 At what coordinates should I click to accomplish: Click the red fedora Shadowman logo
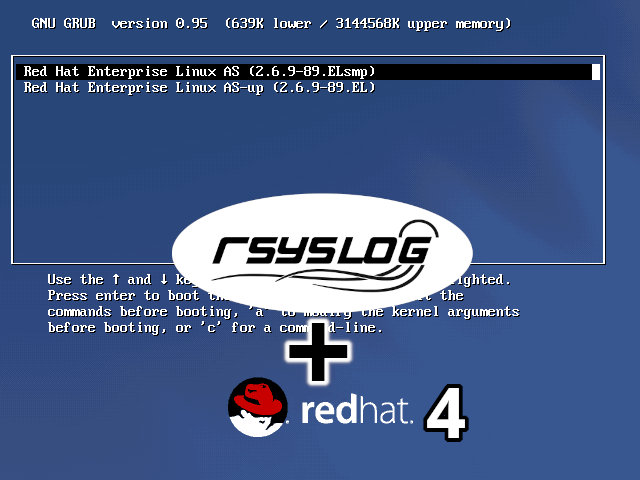click(x=258, y=407)
